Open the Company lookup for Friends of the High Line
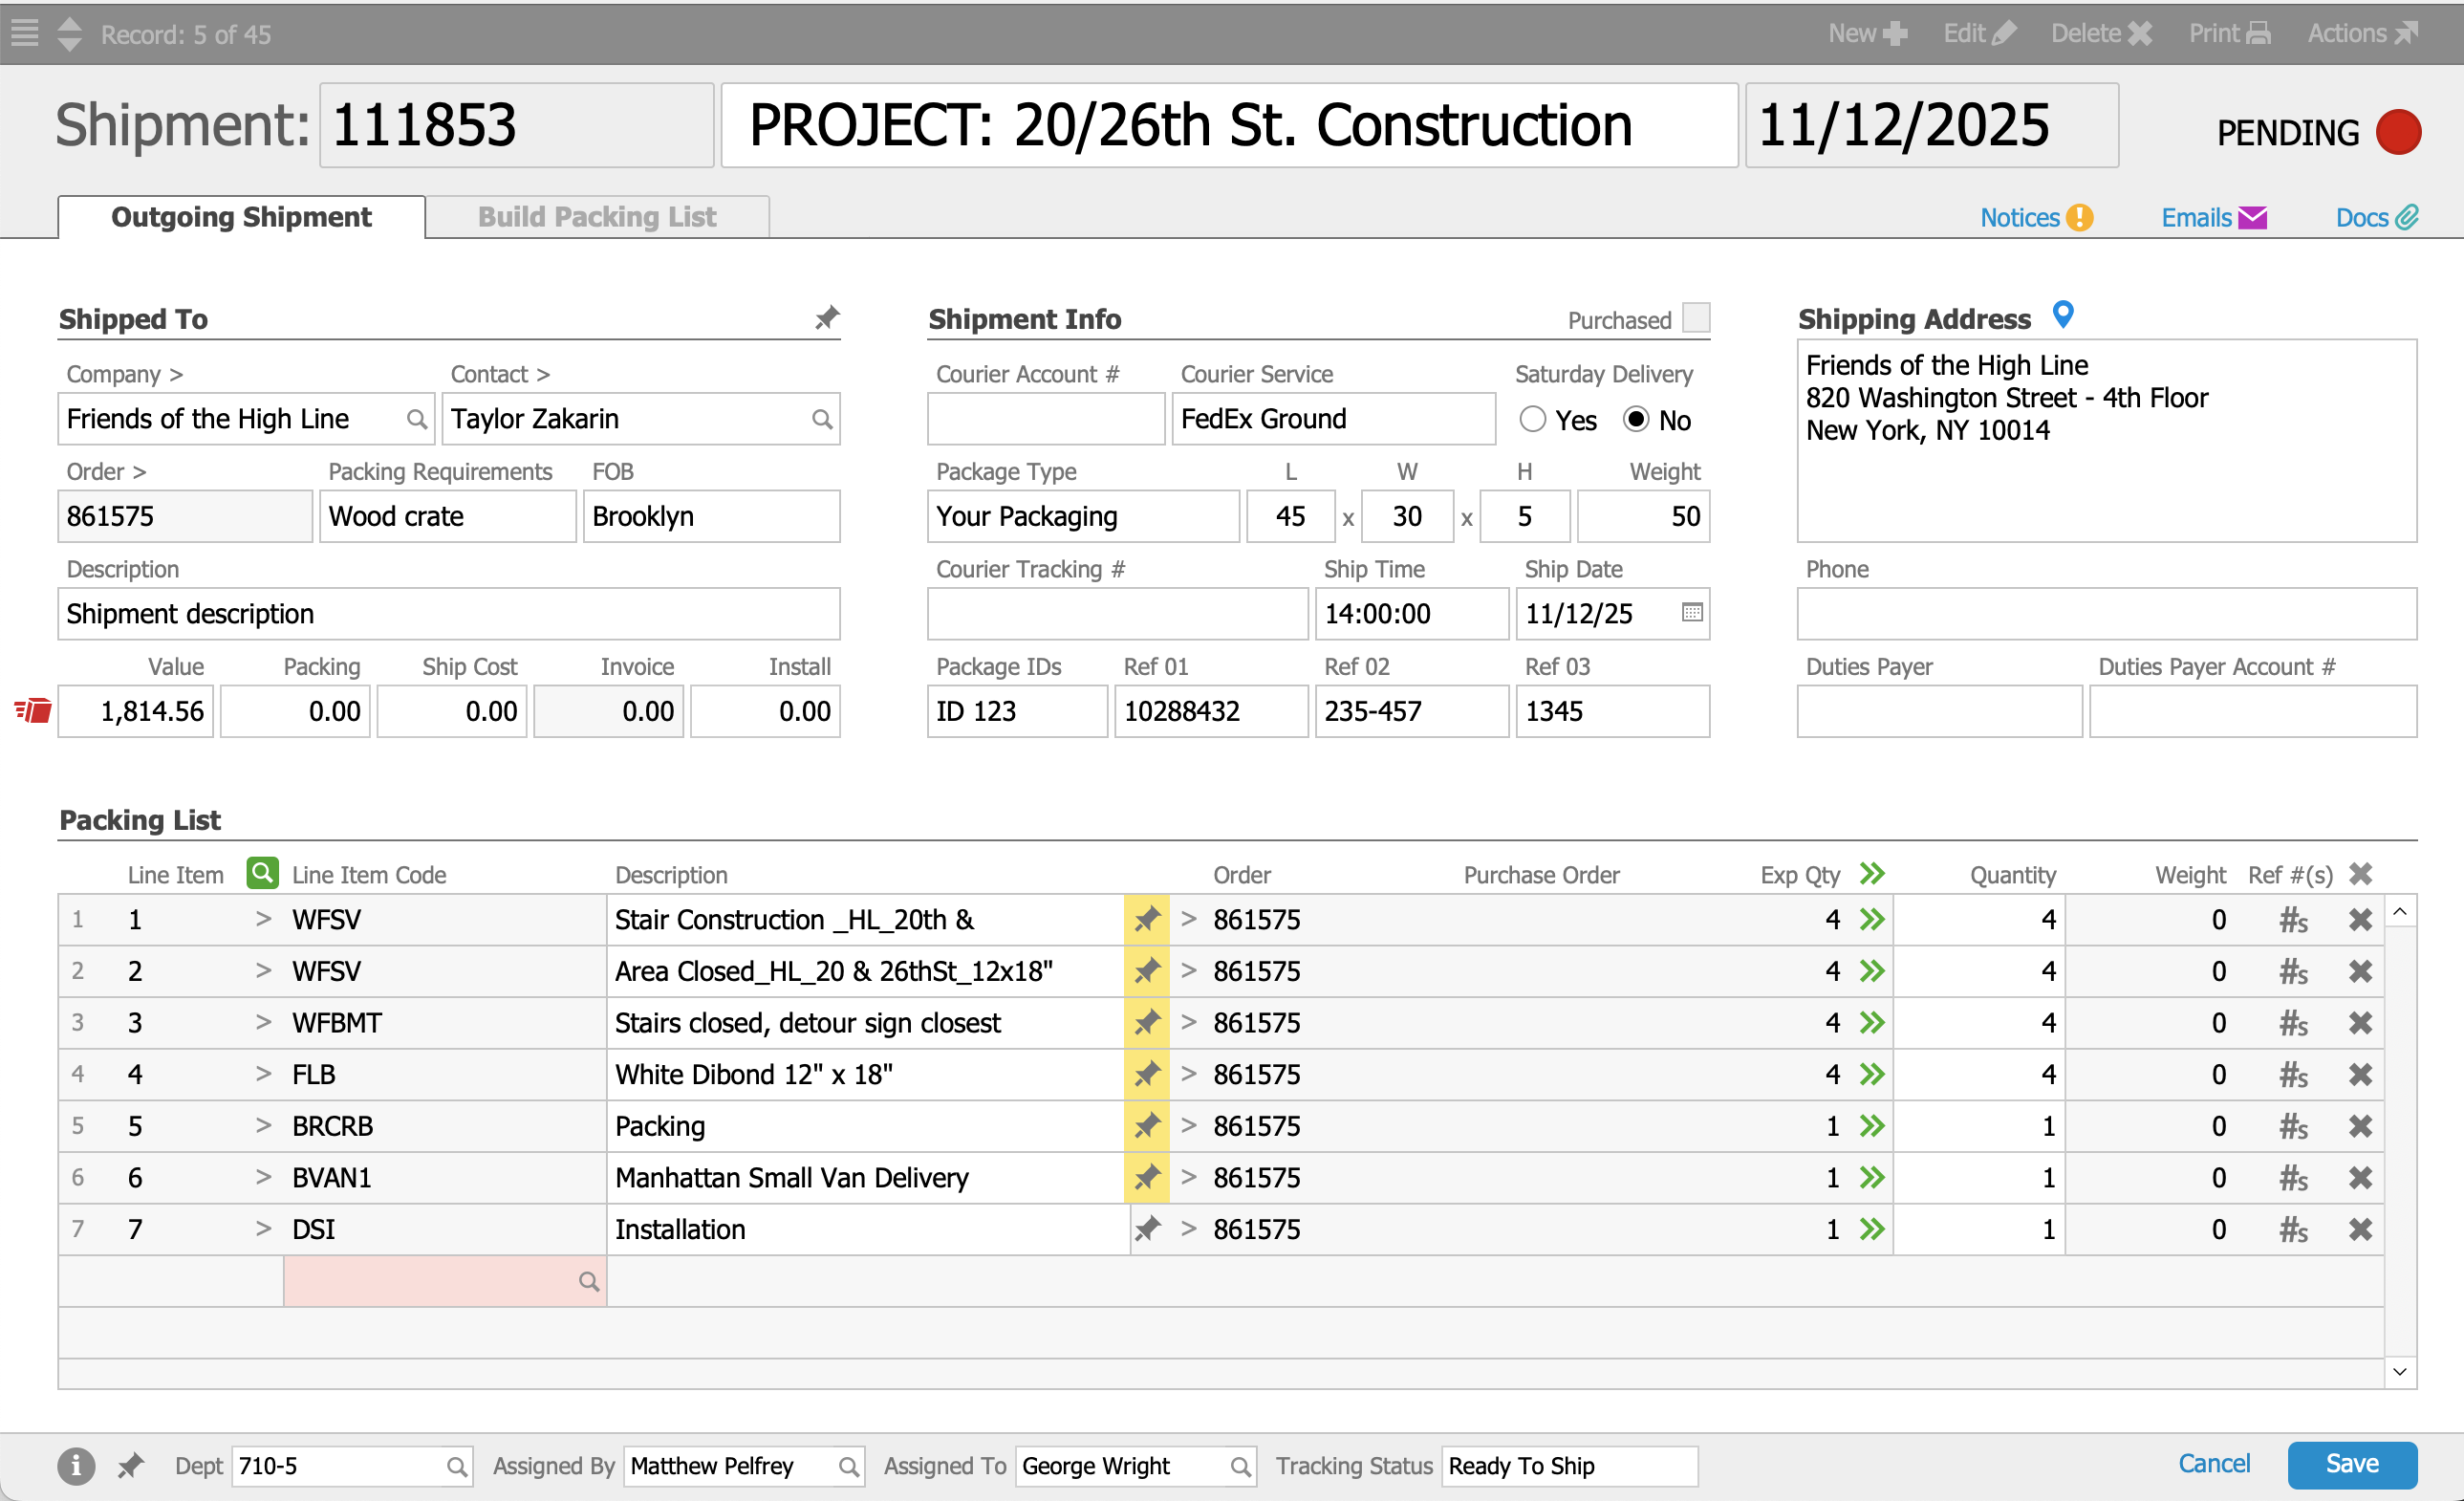The height and width of the screenshot is (1501, 2464). click(416, 419)
